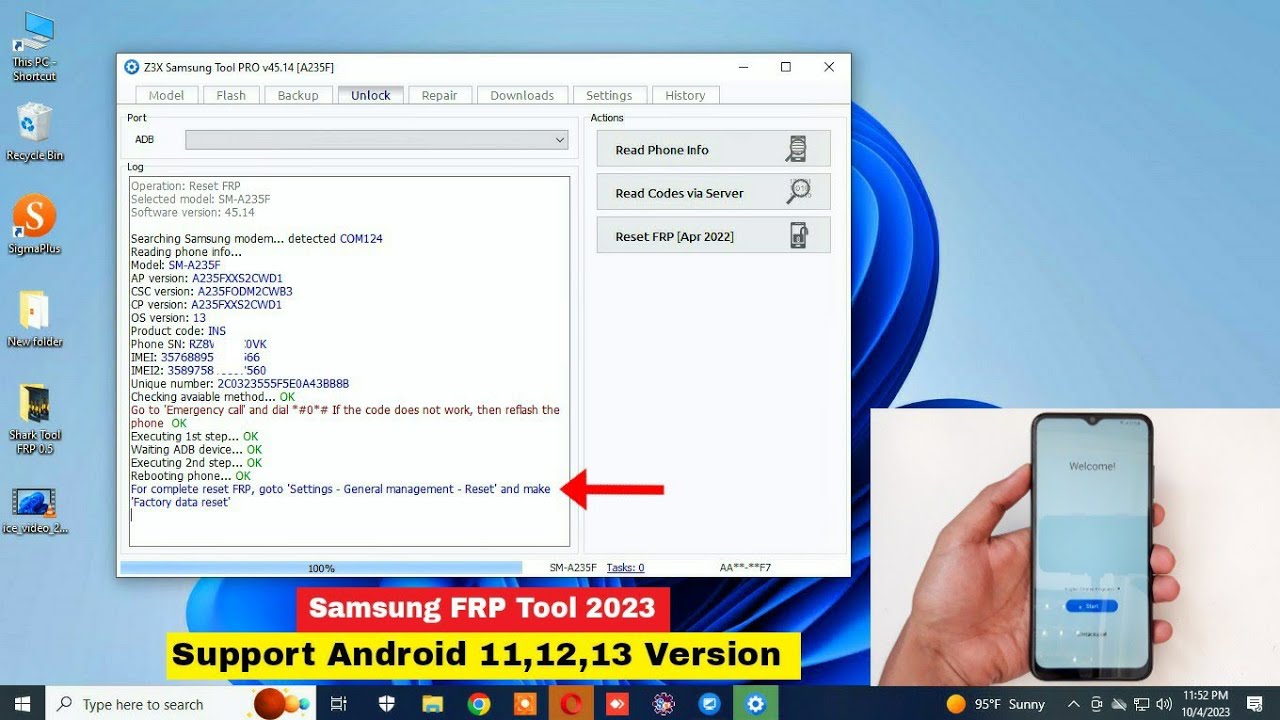Show hidden system tray icons
Image resolution: width=1280 pixels, height=720 pixels.
tap(1073, 704)
